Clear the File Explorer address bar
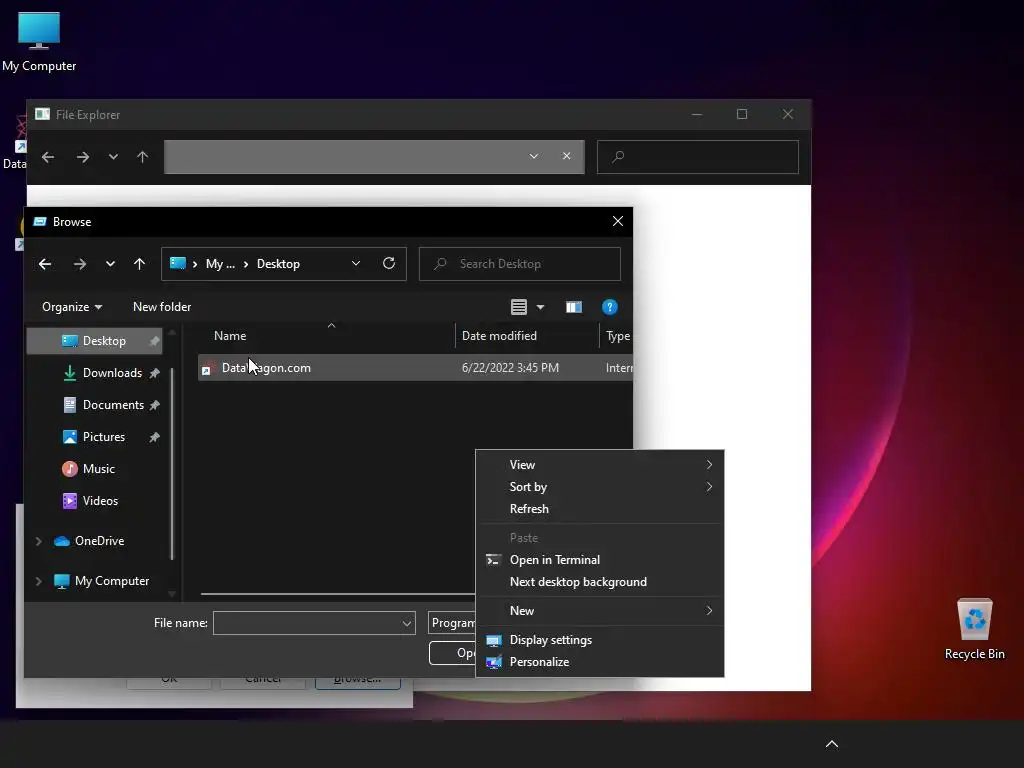This screenshot has height=768, width=1024. (x=566, y=156)
